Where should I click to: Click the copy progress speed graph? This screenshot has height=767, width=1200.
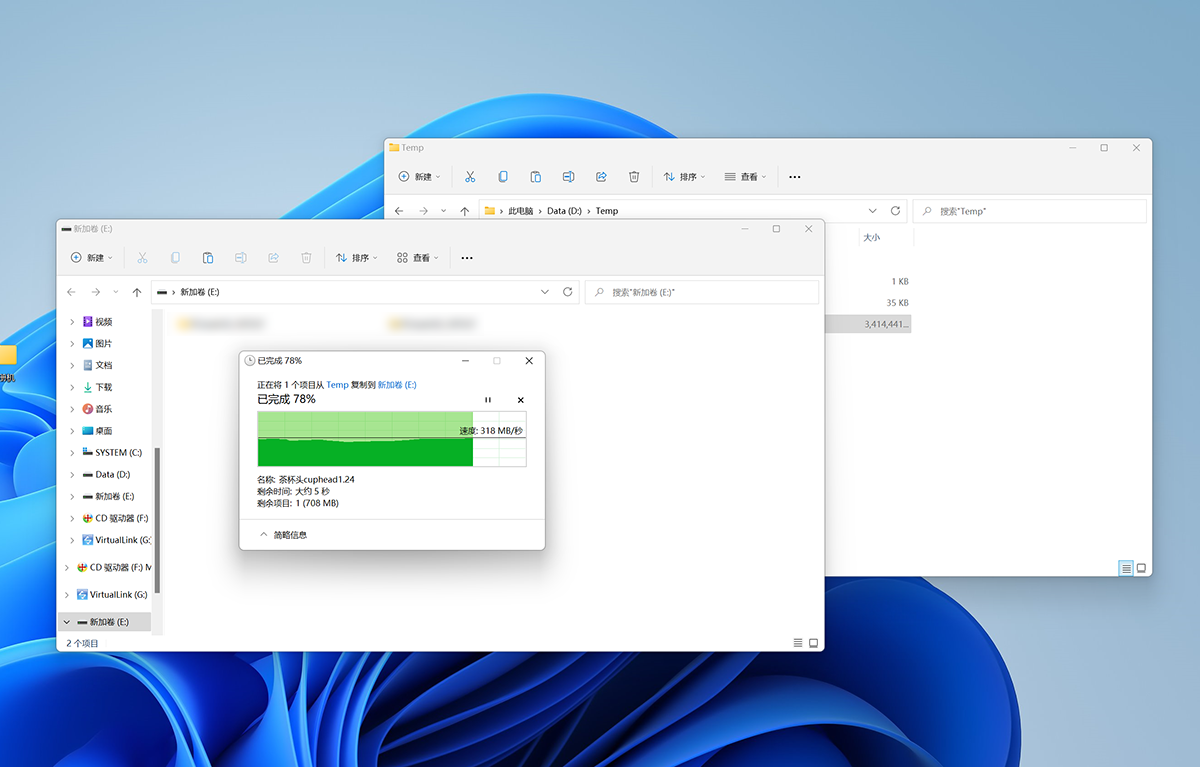392,438
